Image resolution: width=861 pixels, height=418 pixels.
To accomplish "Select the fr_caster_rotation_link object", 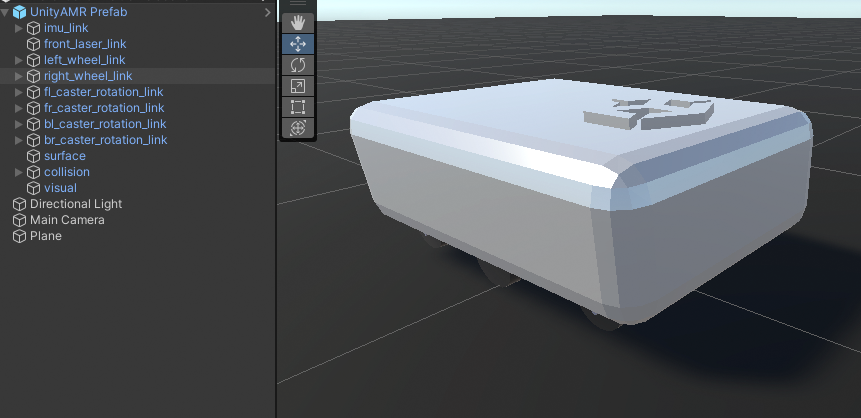I will coord(104,108).
